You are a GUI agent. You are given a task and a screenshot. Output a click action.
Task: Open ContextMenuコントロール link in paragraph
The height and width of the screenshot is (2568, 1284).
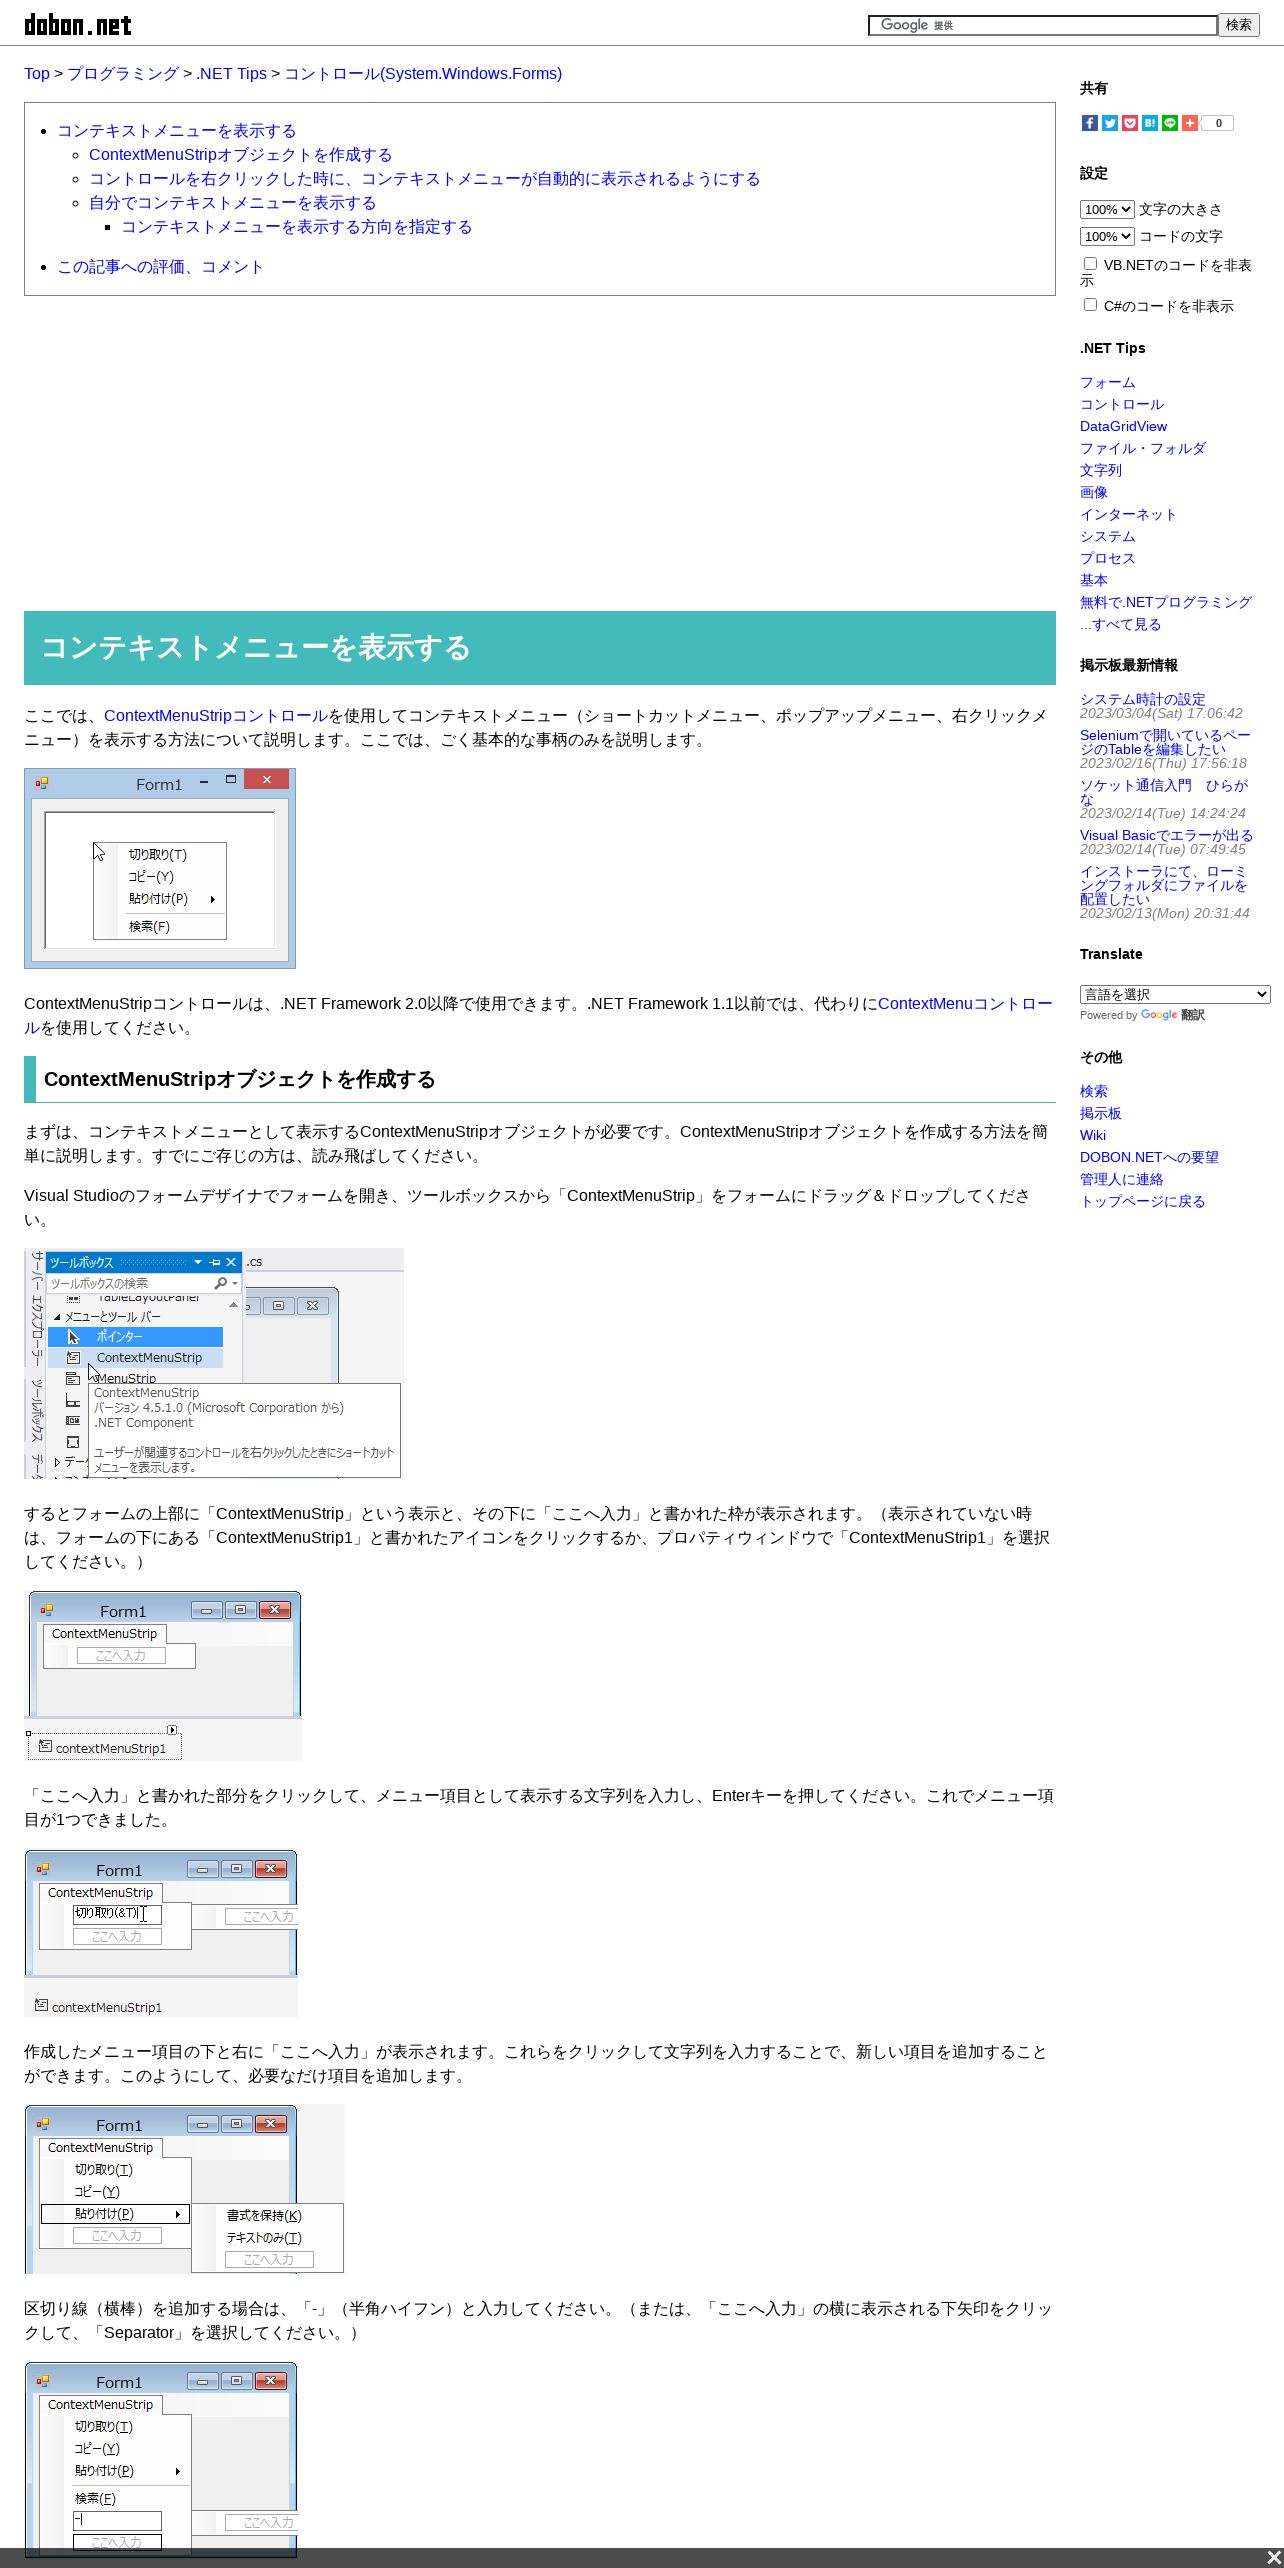point(964,1004)
